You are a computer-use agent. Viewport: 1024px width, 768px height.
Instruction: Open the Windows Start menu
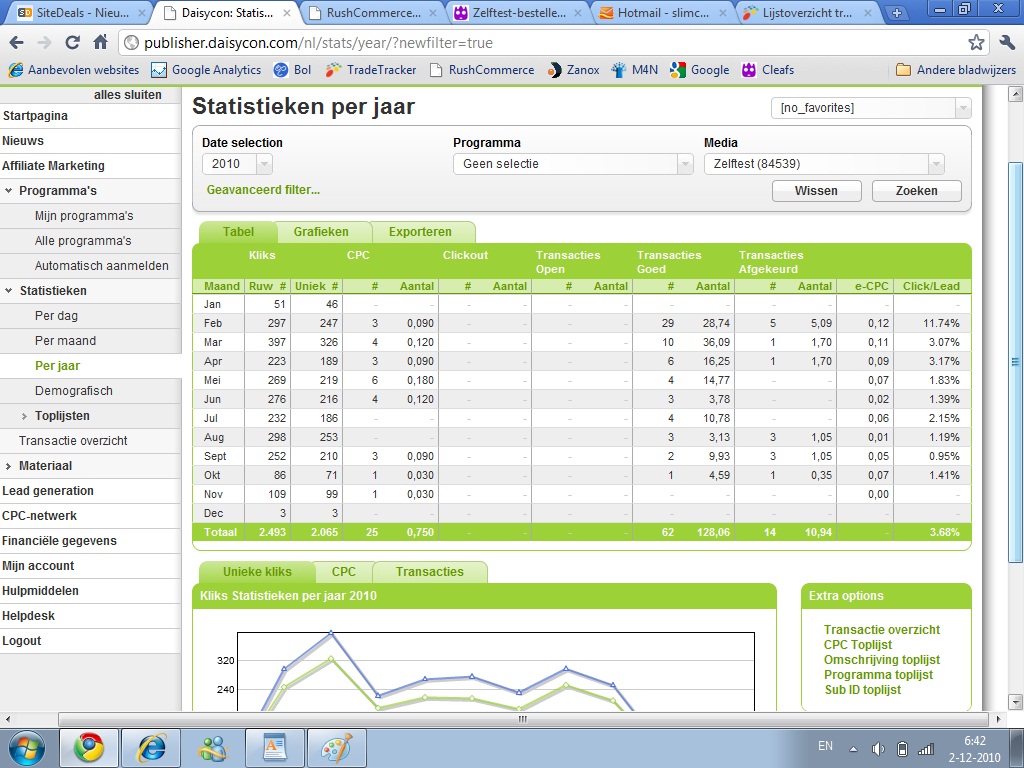click(x=26, y=748)
